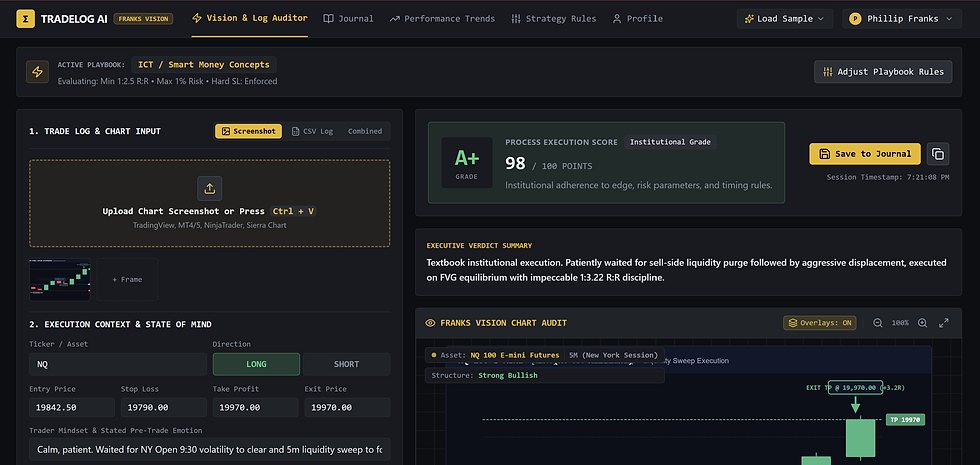
Task: Click the Structure: Strong Bullish label
Action: pos(484,376)
